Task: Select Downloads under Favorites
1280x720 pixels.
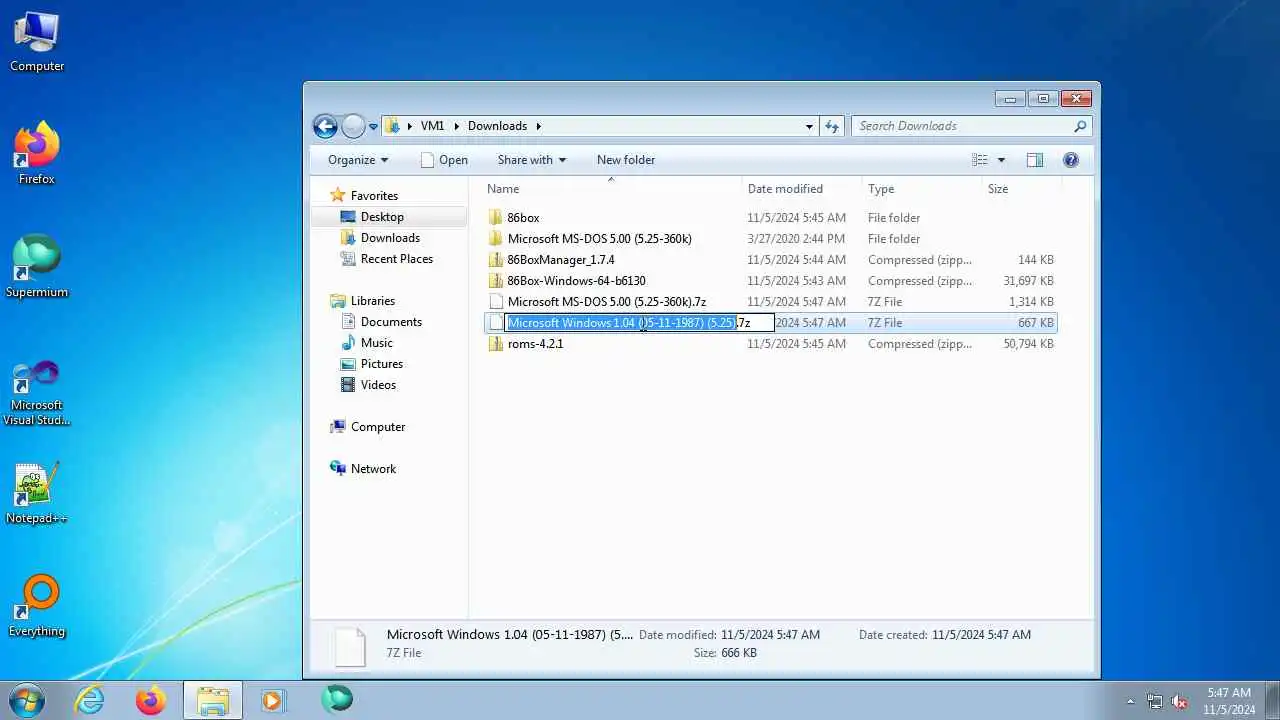Action: coord(390,238)
